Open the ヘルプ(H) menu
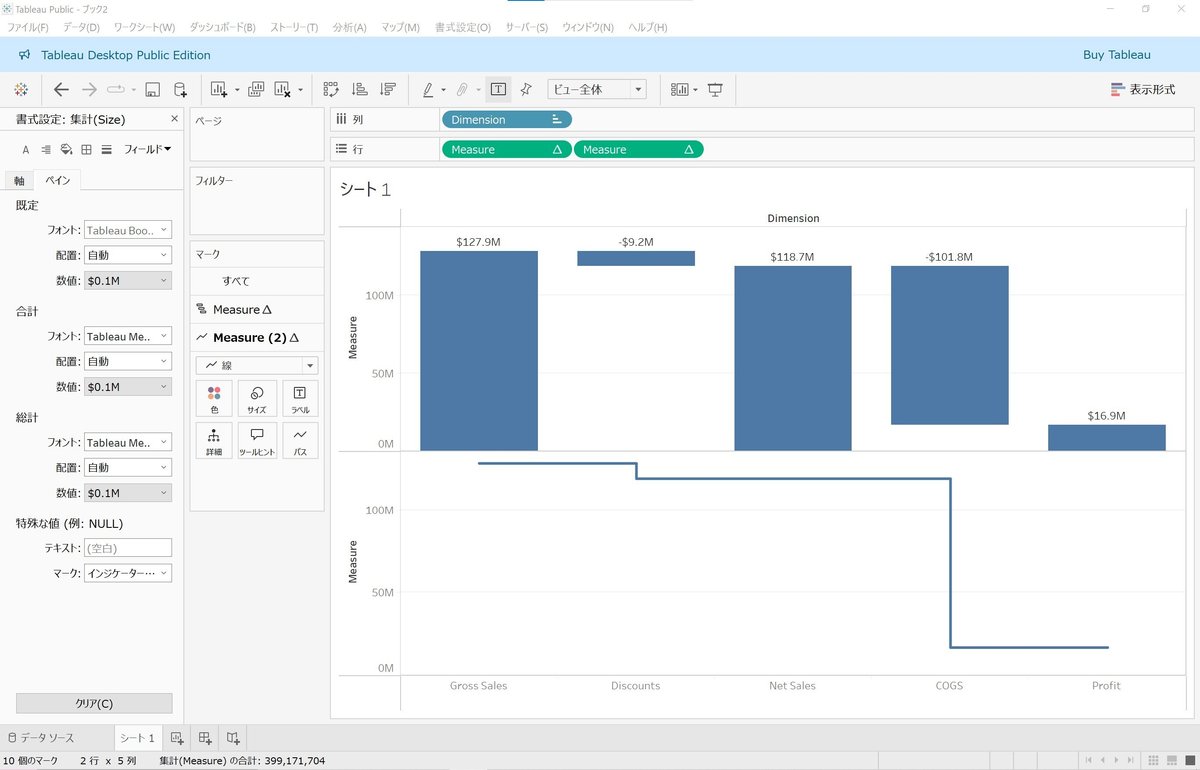This screenshot has height=770, width=1200. pyautogui.click(x=649, y=27)
